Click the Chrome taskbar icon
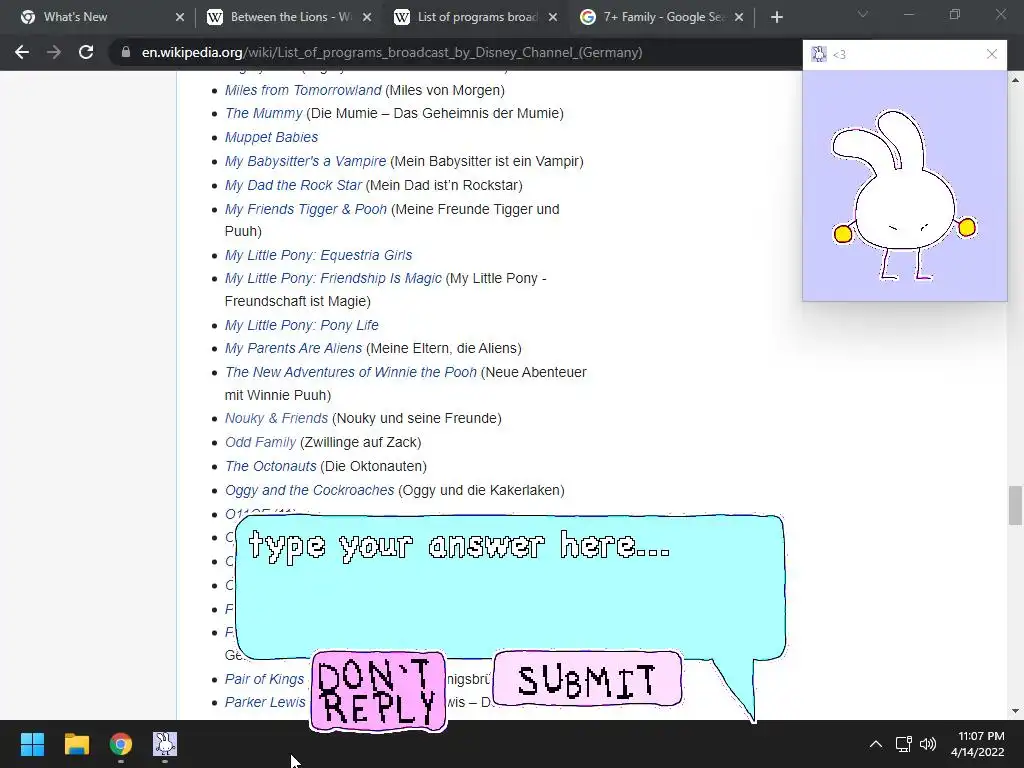The image size is (1024, 768). tap(121, 744)
